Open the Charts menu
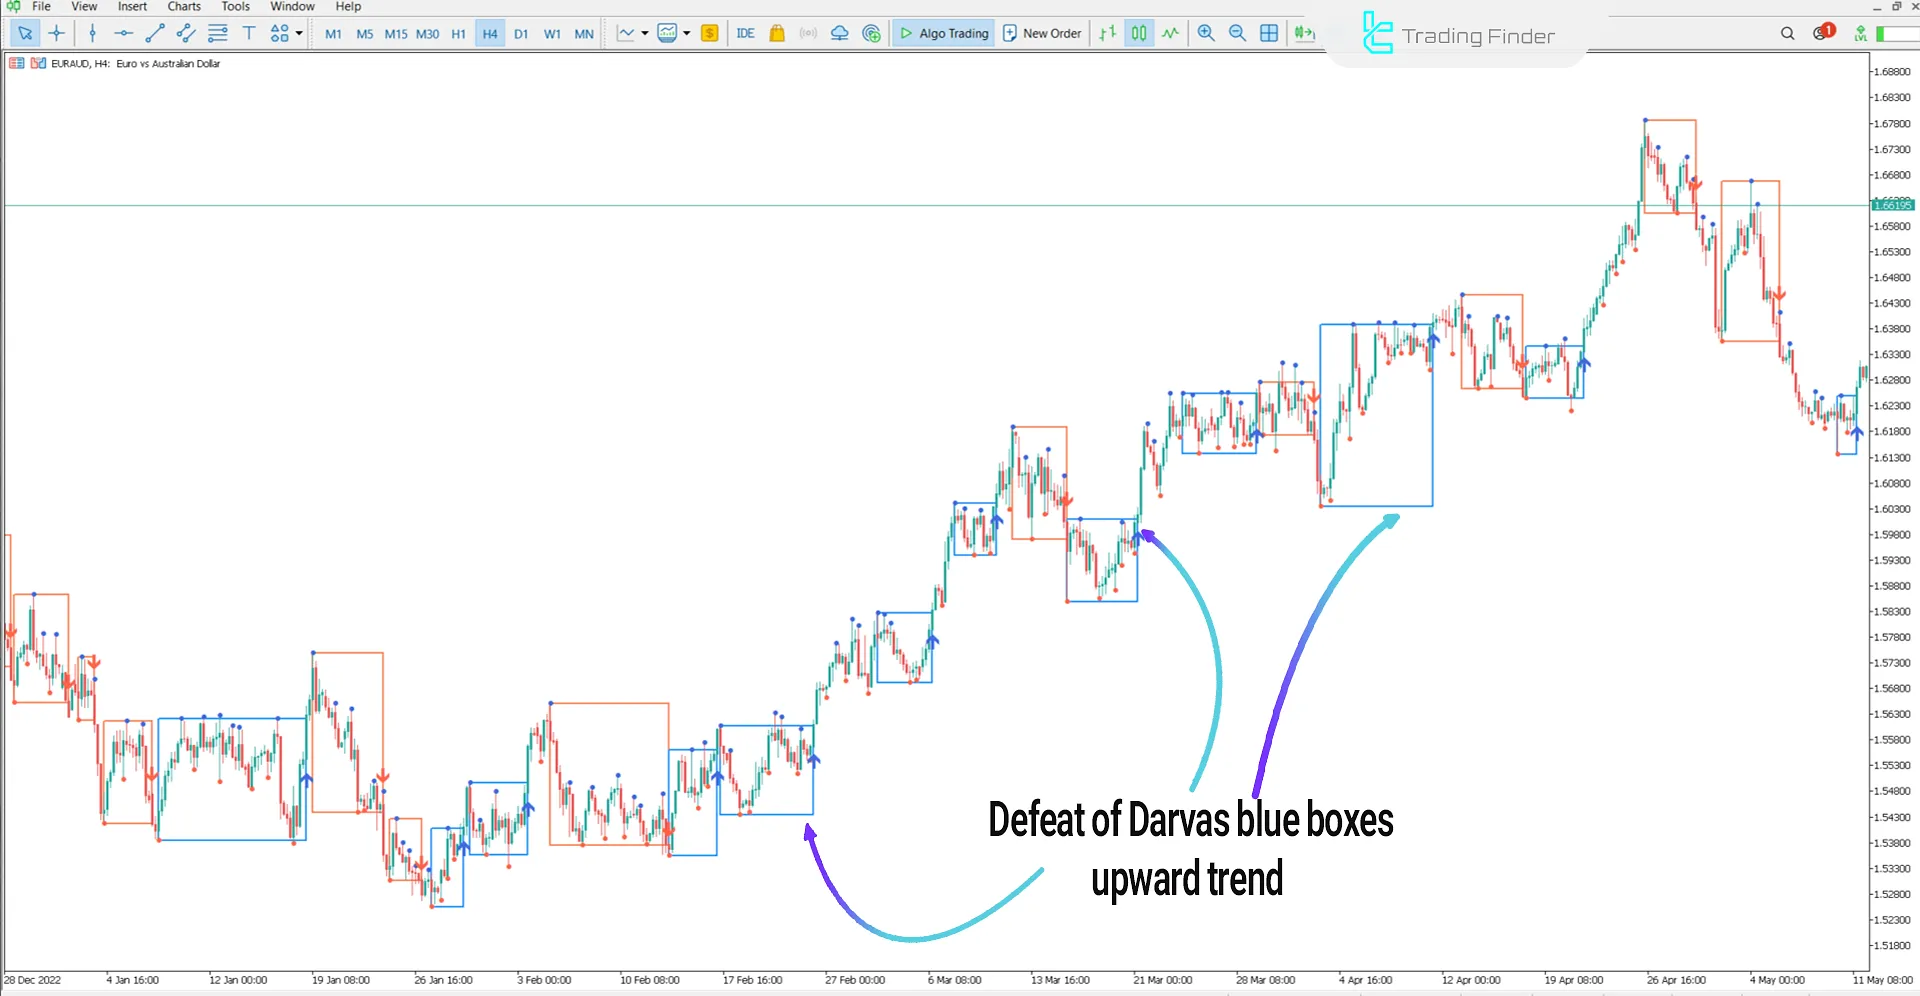This screenshot has width=1920, height=996. pyautogui.click(x=183, y=6)
